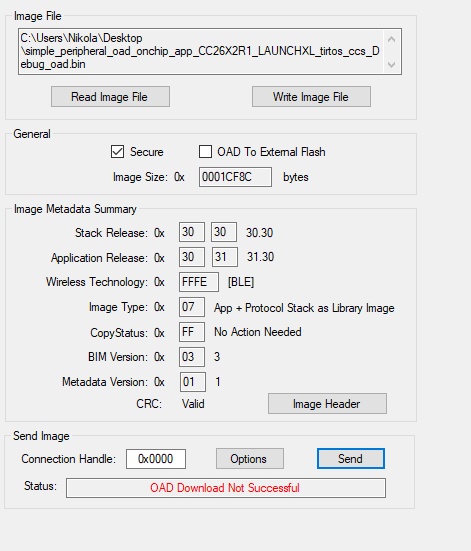
Task: Open the Send Image Options
Action: (250, 459)
